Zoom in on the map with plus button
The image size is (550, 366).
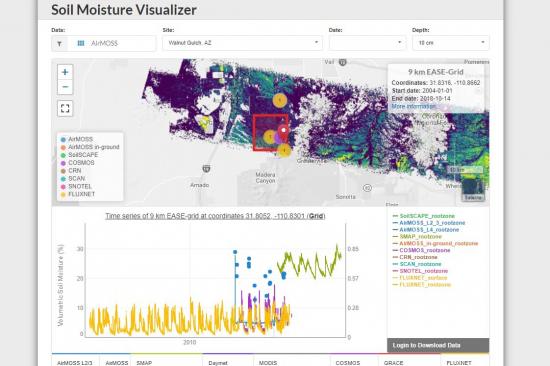pyautogui.click(x=65, y=72)
